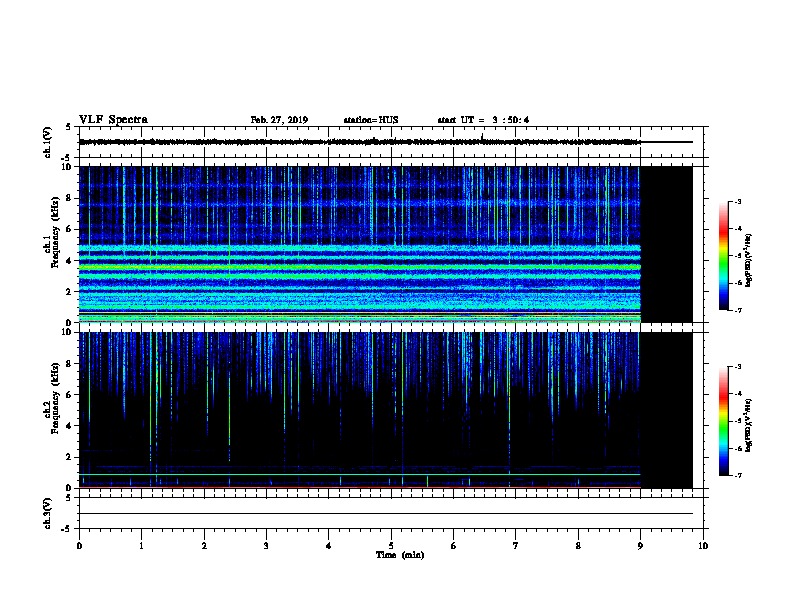
Task: Click the ch.2 frequency tick '4'
Action: point(69,426)
